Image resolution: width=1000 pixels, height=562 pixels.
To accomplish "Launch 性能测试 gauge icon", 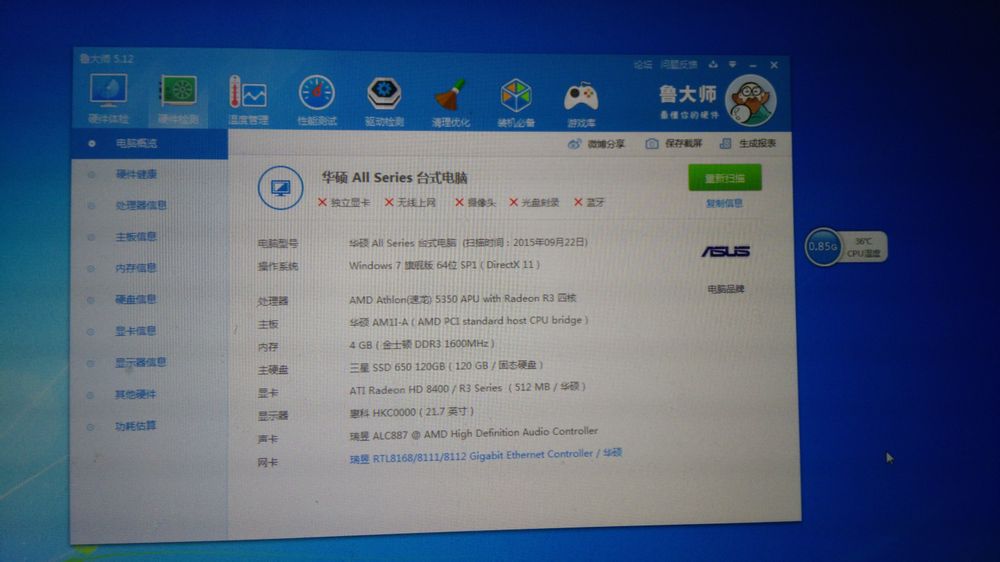I will tap(317, 93).
